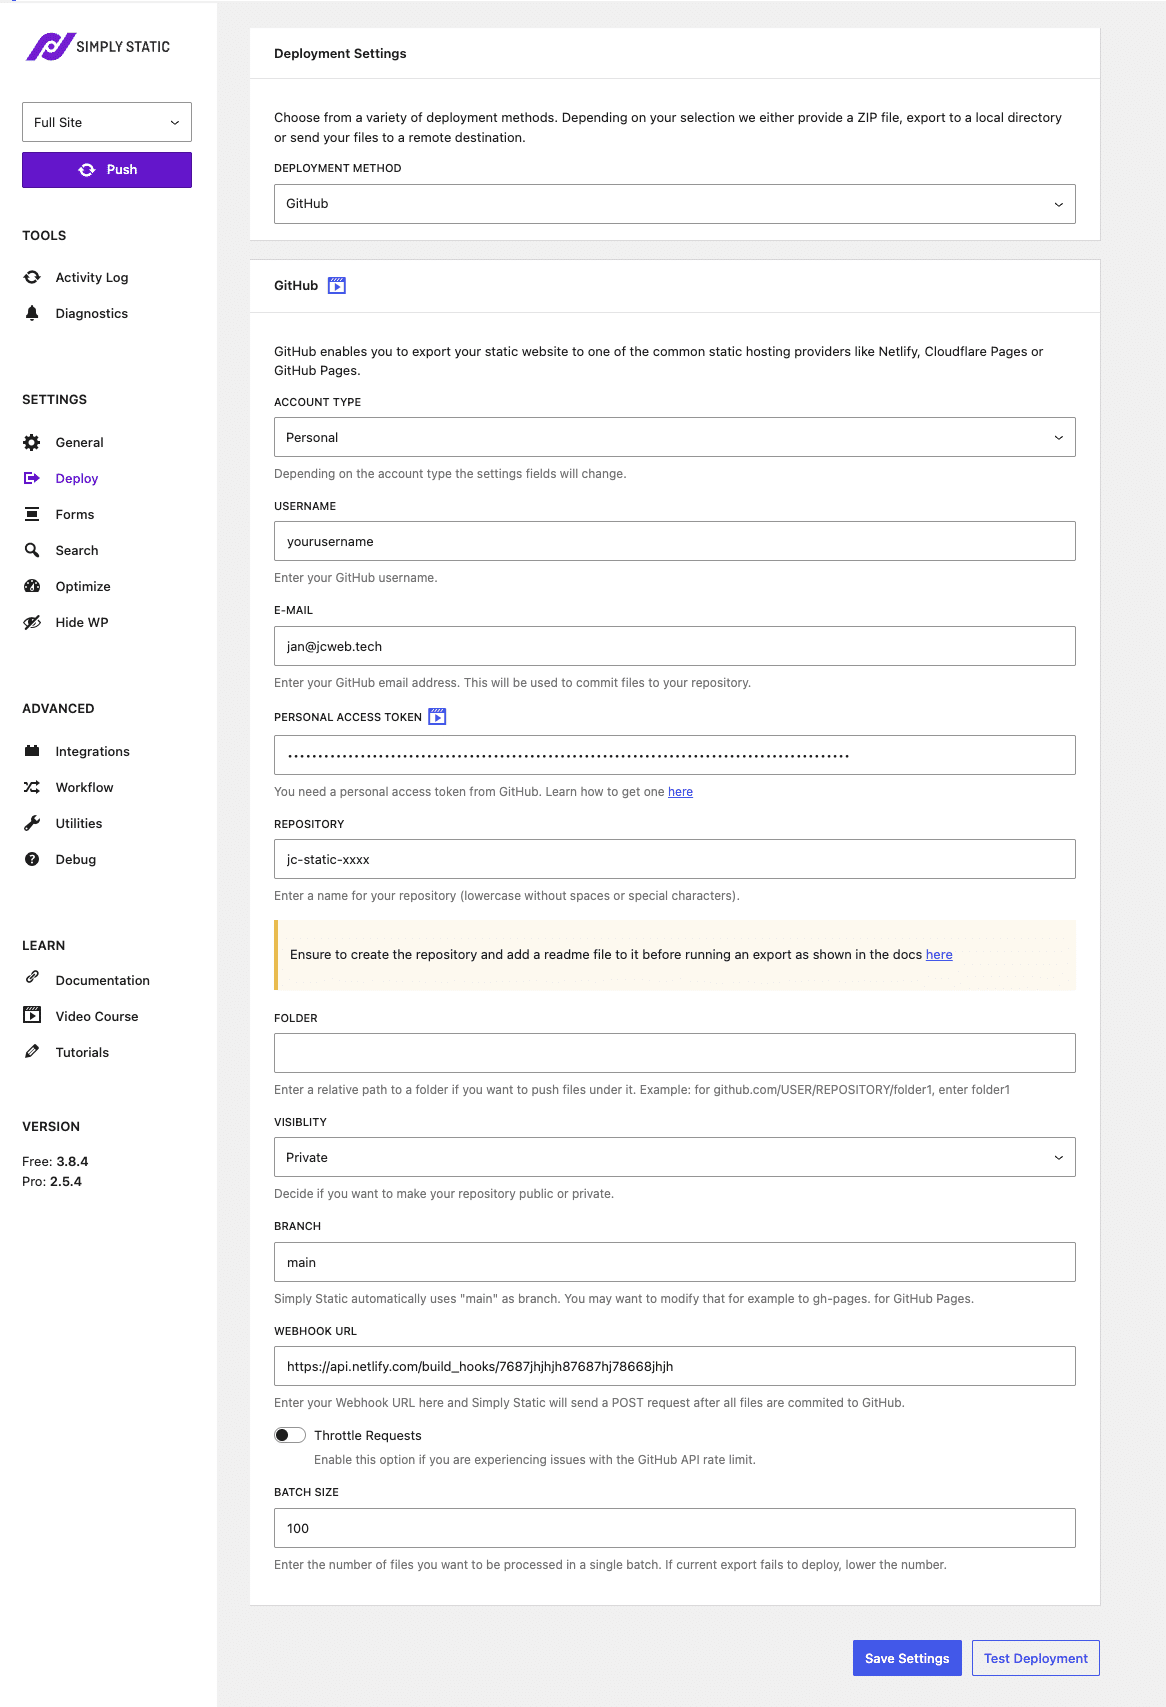Click the Save Settings button
Viewport: 1166px width, 1707px height.
tap(907, 1658)
